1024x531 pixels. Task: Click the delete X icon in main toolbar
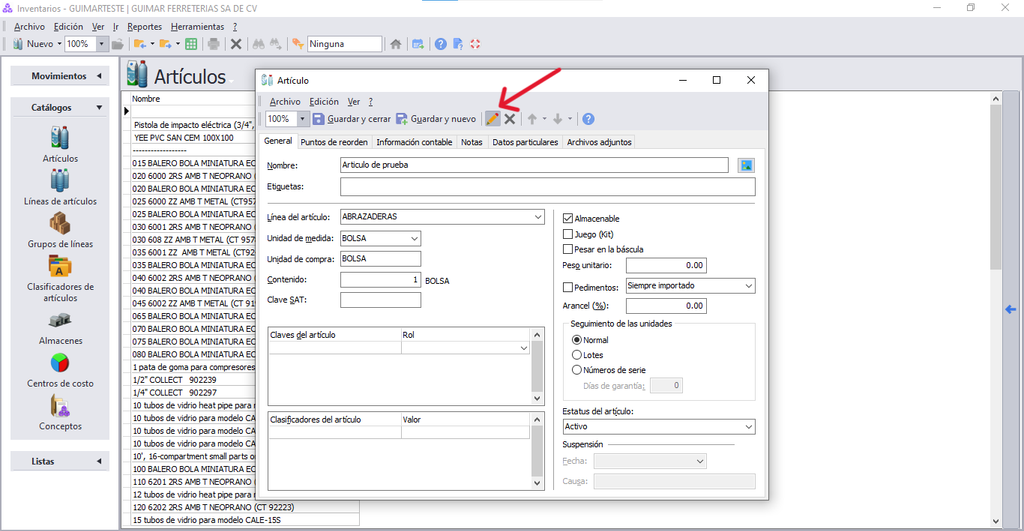tap(236, 44)
